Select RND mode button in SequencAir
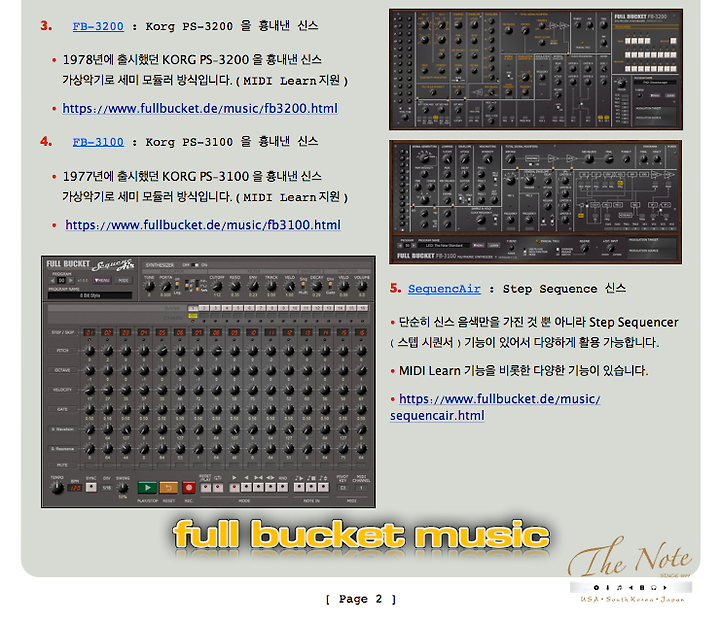 click(282, 488)
